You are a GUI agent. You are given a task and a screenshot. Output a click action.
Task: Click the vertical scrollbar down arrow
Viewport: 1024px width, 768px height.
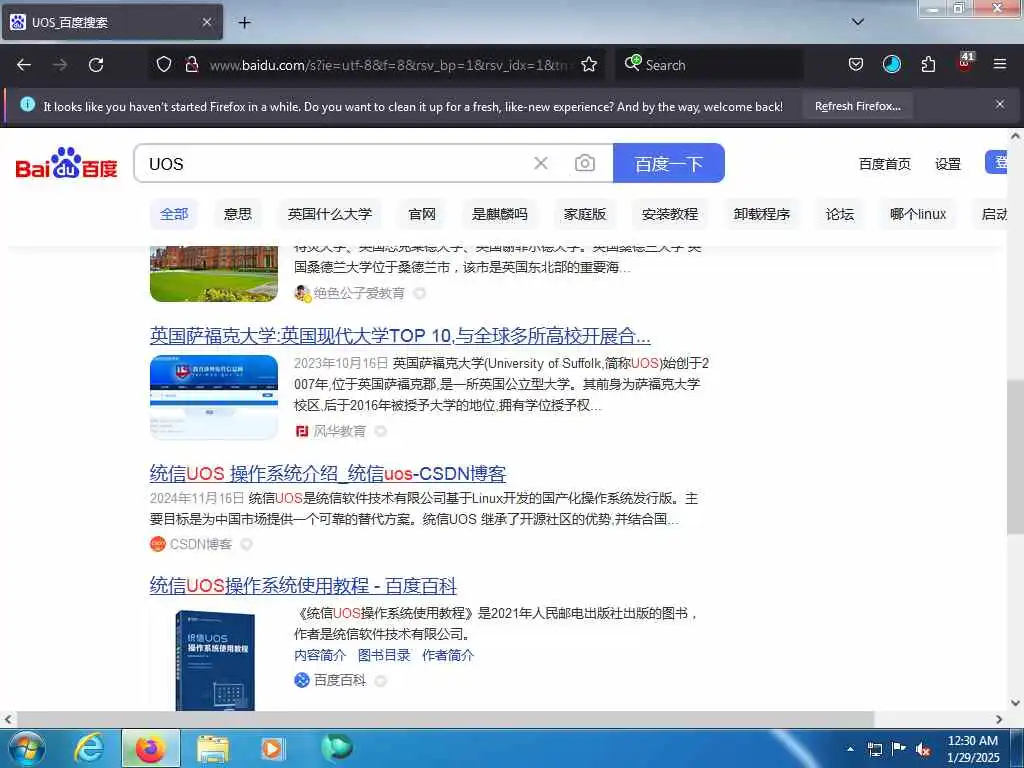[1015, 703]
